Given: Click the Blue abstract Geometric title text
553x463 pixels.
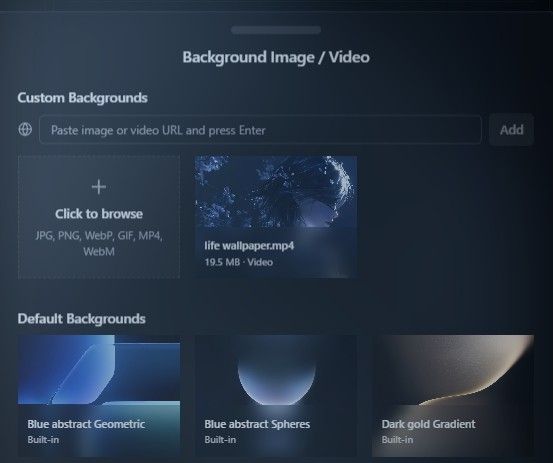Looking at the screenshot, I should (86, 424).
